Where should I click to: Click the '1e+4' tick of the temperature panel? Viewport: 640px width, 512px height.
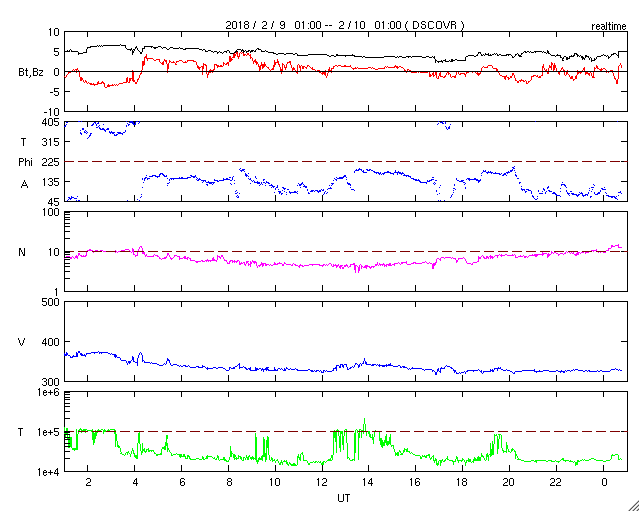point(49,472)
